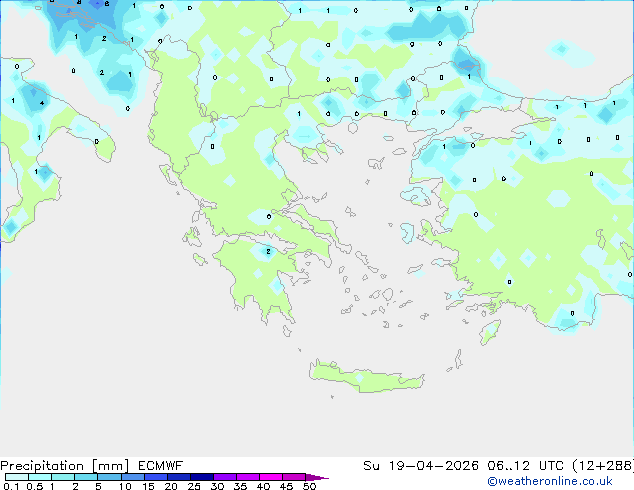
Task: Click the forecast date 'Su 19-04-2026' text
Action: [421, 466]
